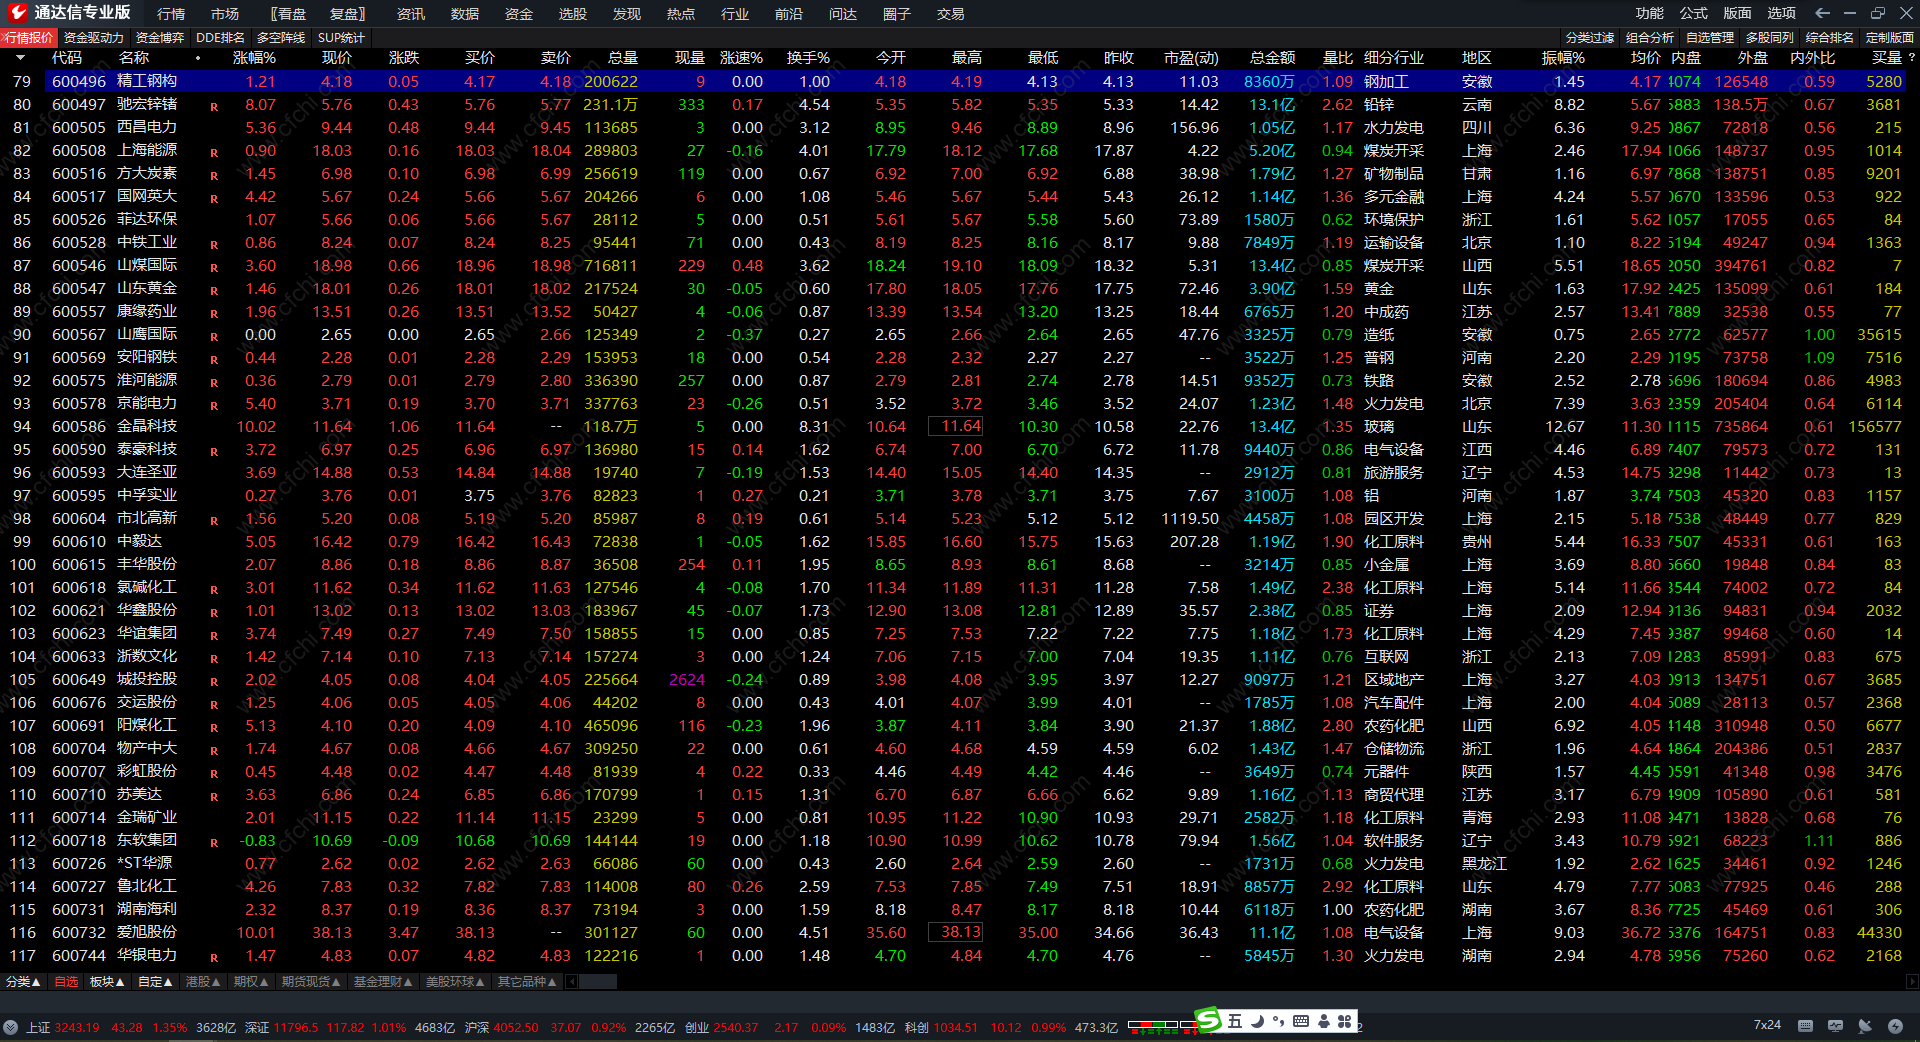Open the 市场 menu
1920x1042 pixels.
tap(225, 14)
